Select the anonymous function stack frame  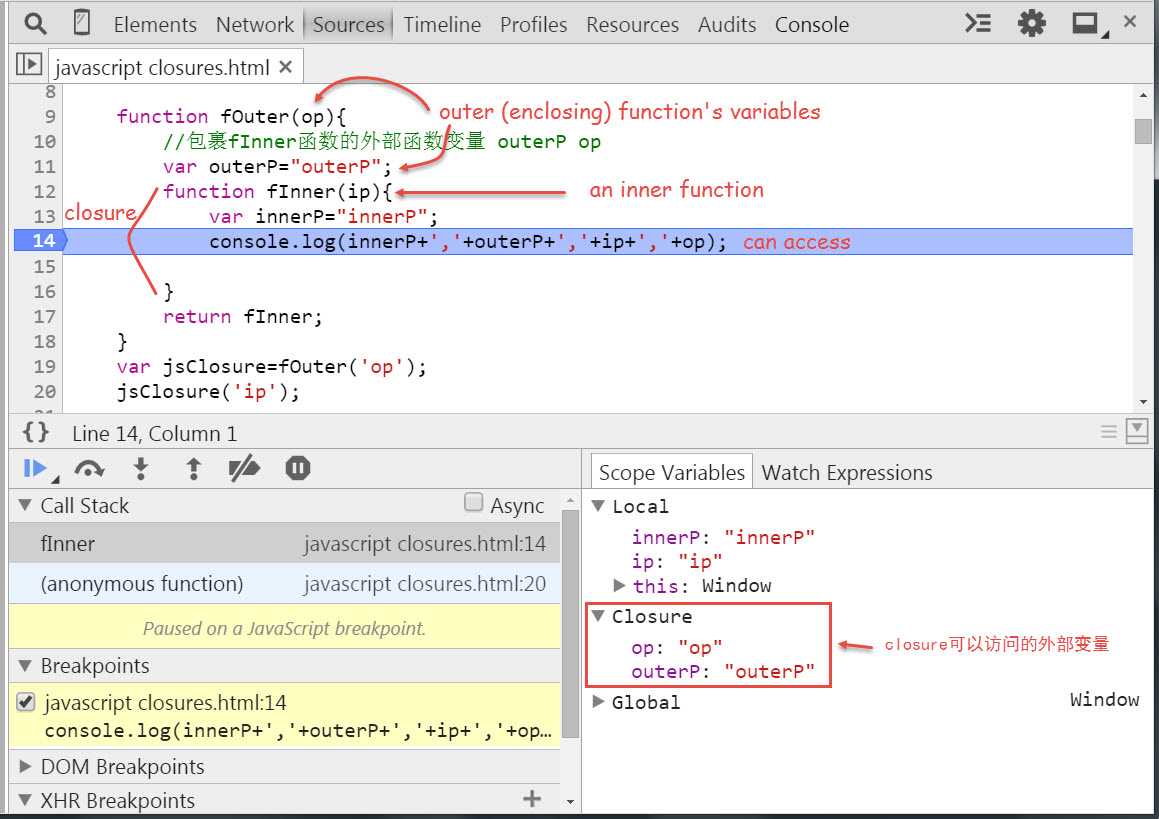[284, 584]
